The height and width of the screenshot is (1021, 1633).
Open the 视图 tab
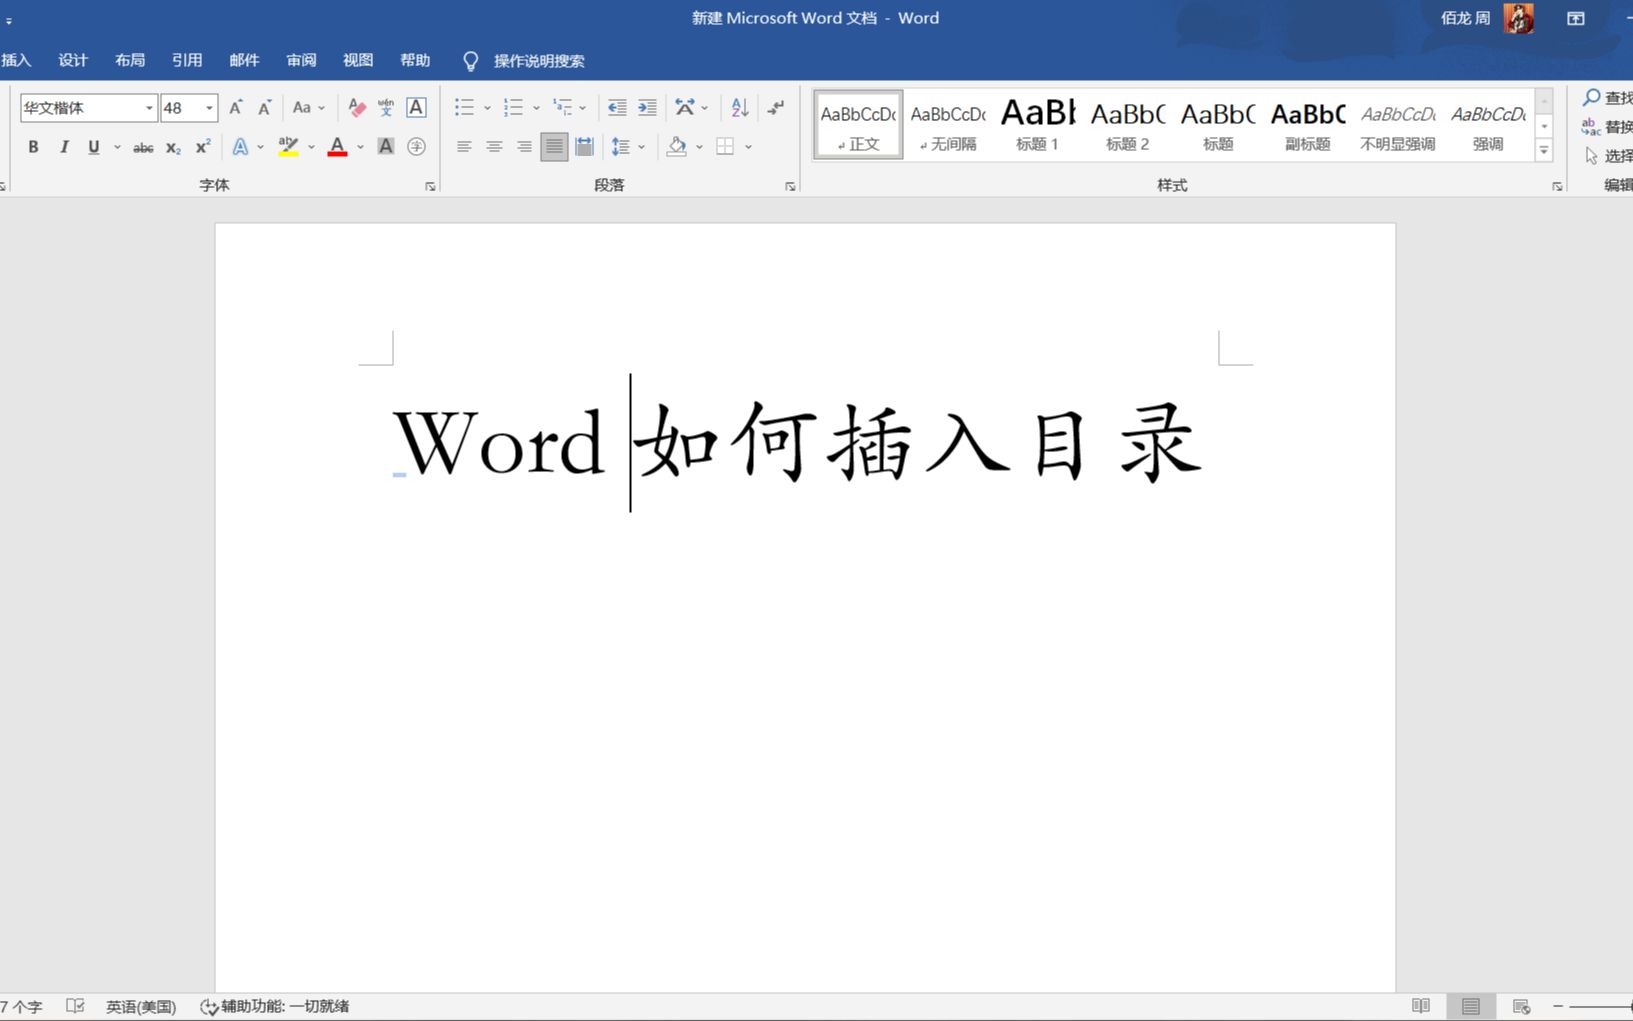(358, 60)
